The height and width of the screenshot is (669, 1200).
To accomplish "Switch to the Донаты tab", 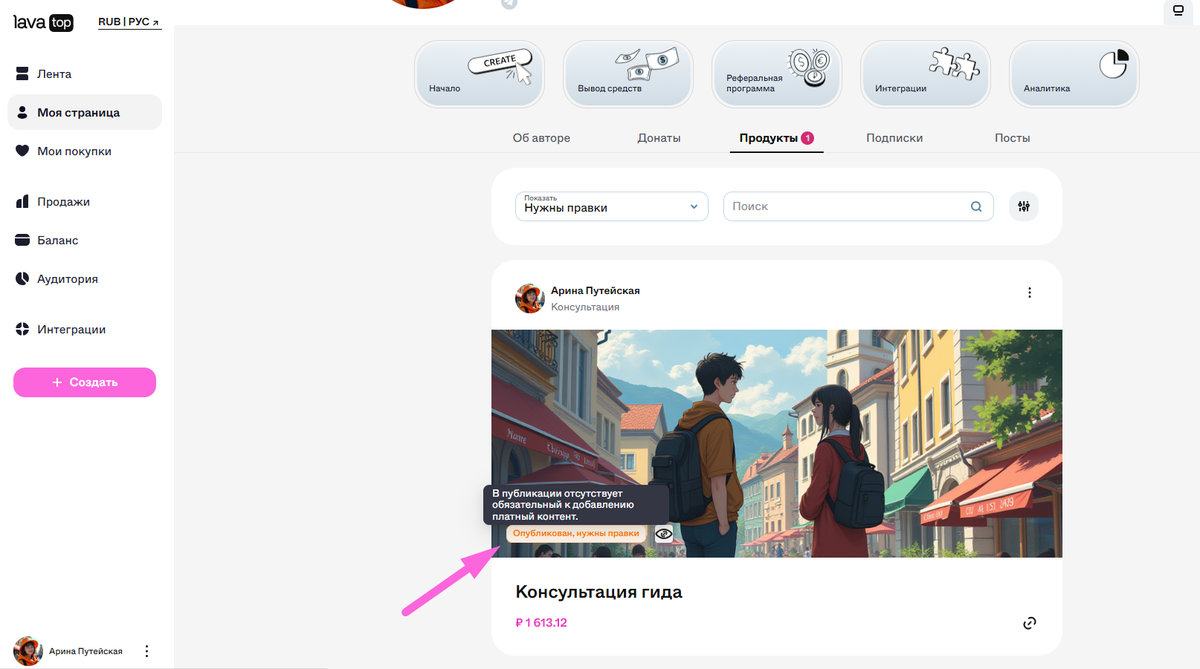I will tap(659, 138).
